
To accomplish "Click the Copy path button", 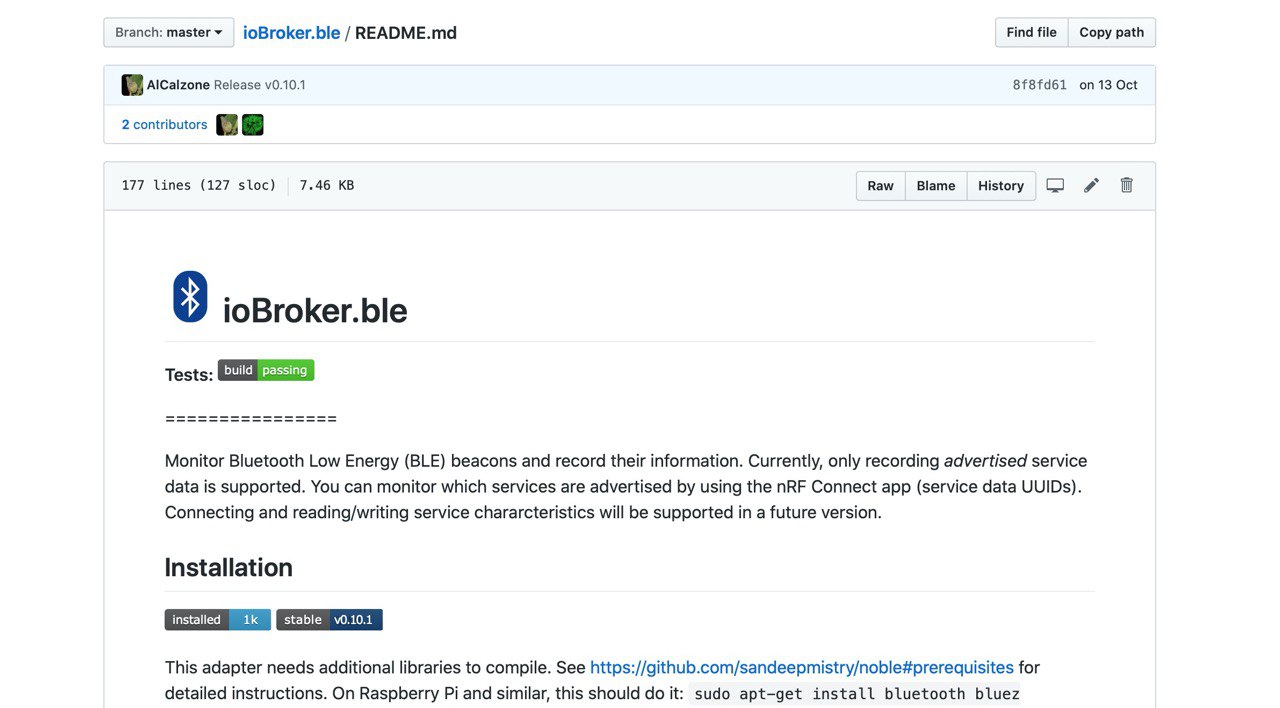I will click(x=1111, y=32).
